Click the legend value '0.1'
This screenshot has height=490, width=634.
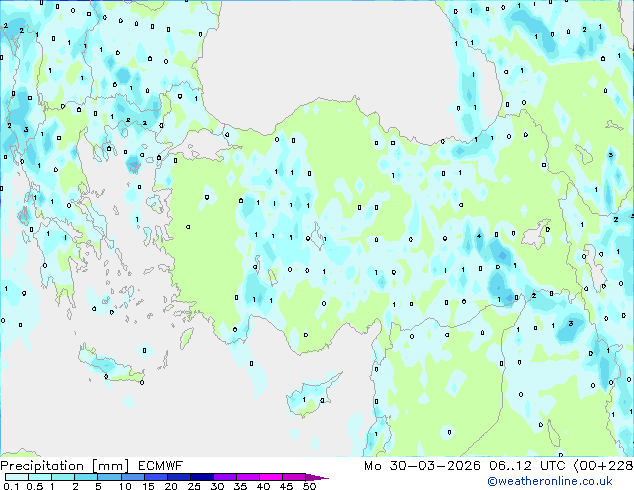click(x=11, y=486)
